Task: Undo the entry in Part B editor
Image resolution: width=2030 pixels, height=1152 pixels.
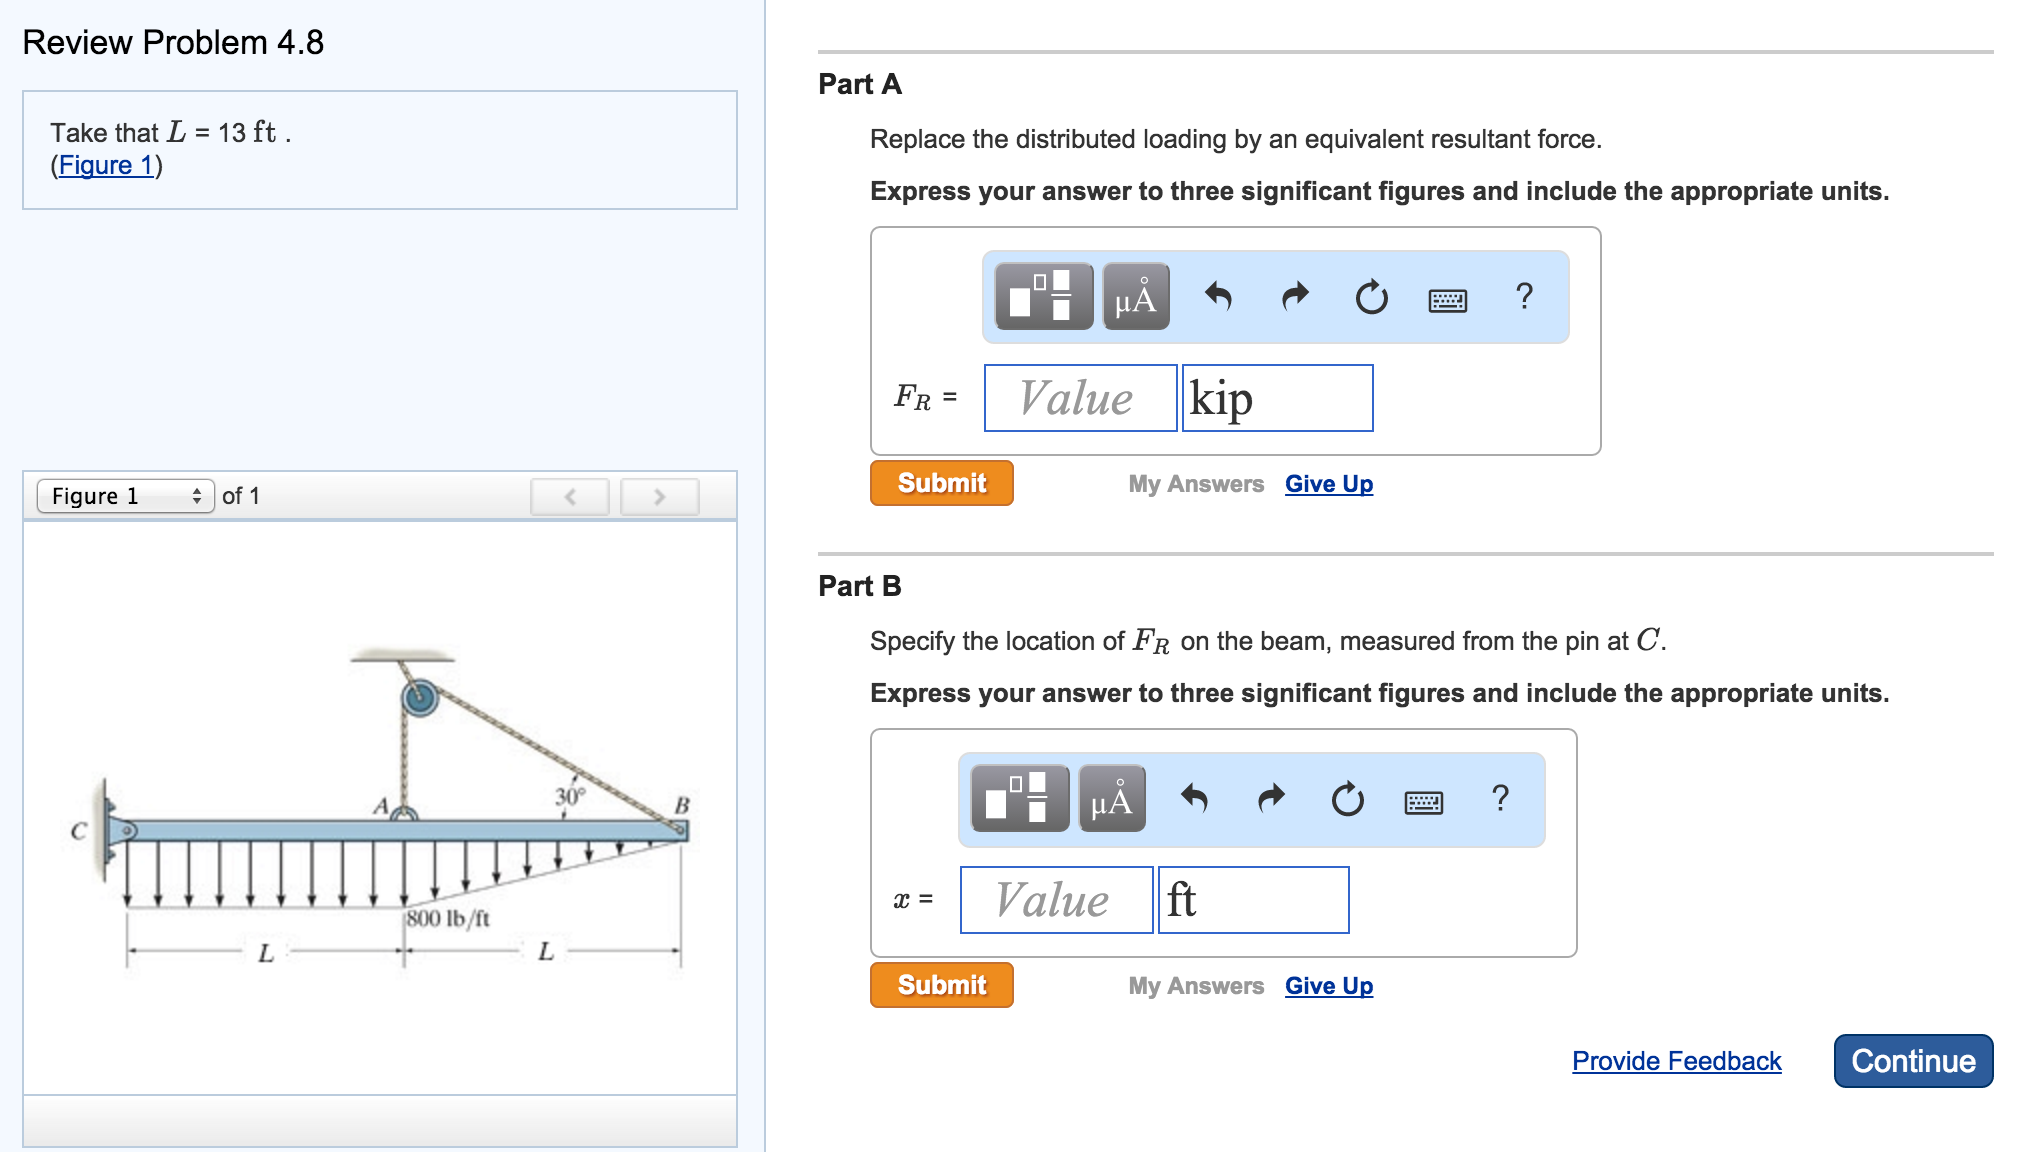Action: click(x=1198, y=798)
